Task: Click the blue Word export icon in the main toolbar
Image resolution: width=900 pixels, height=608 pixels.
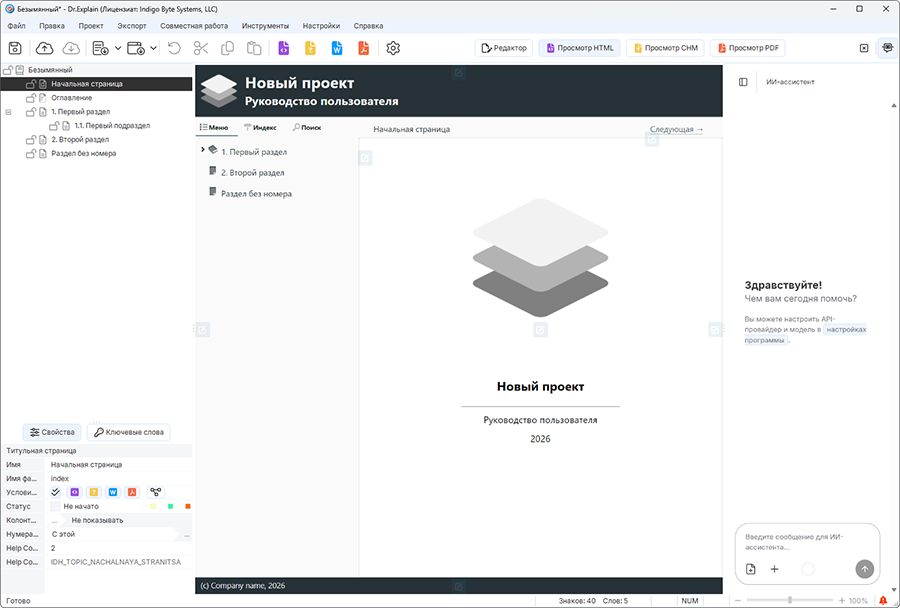Action: (337, 48)
